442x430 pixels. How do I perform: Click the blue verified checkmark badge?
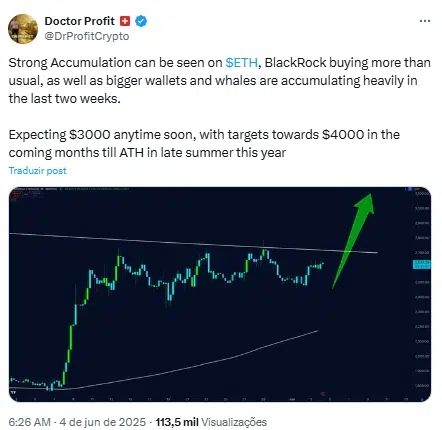click(x=141, y=21)
